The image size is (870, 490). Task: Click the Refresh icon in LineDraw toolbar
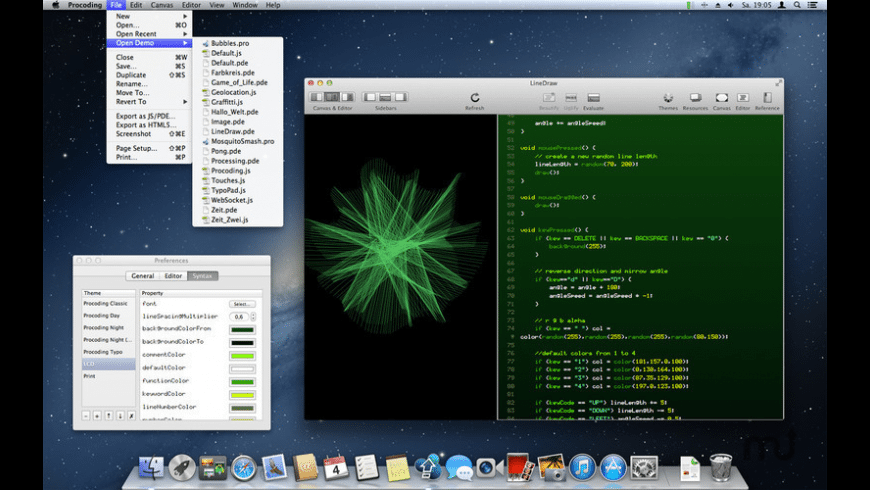click(474, 98)
